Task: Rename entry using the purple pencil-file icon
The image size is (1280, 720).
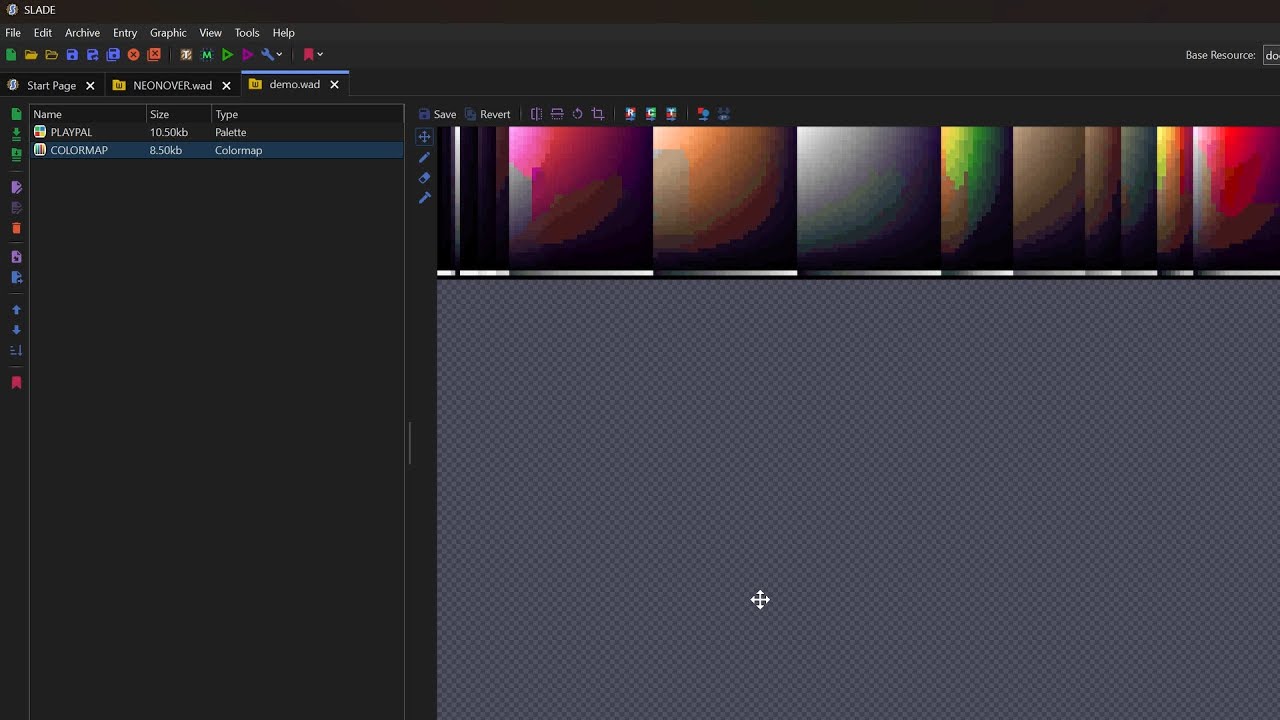Action: coord(16,188)
